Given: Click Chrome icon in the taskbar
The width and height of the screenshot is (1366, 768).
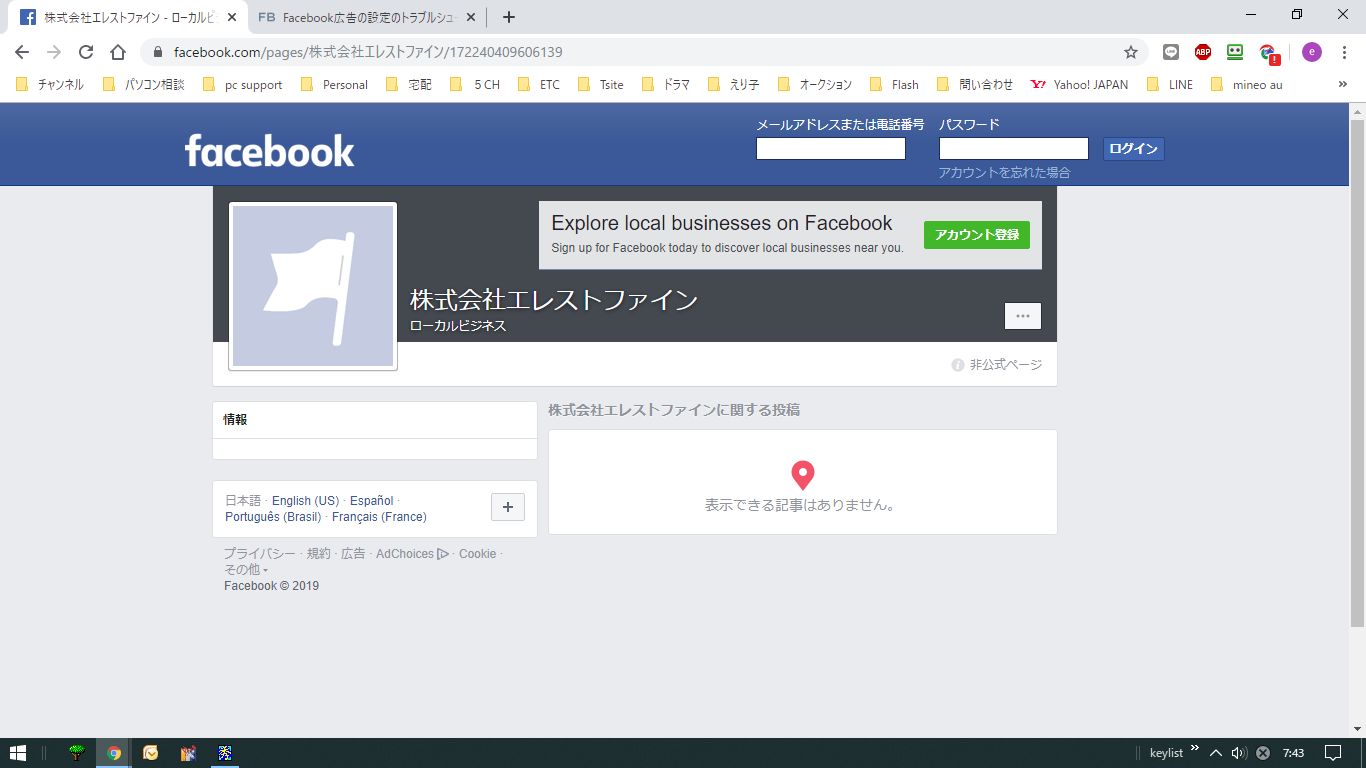Looking at the screenshot, I should [114, 753].
